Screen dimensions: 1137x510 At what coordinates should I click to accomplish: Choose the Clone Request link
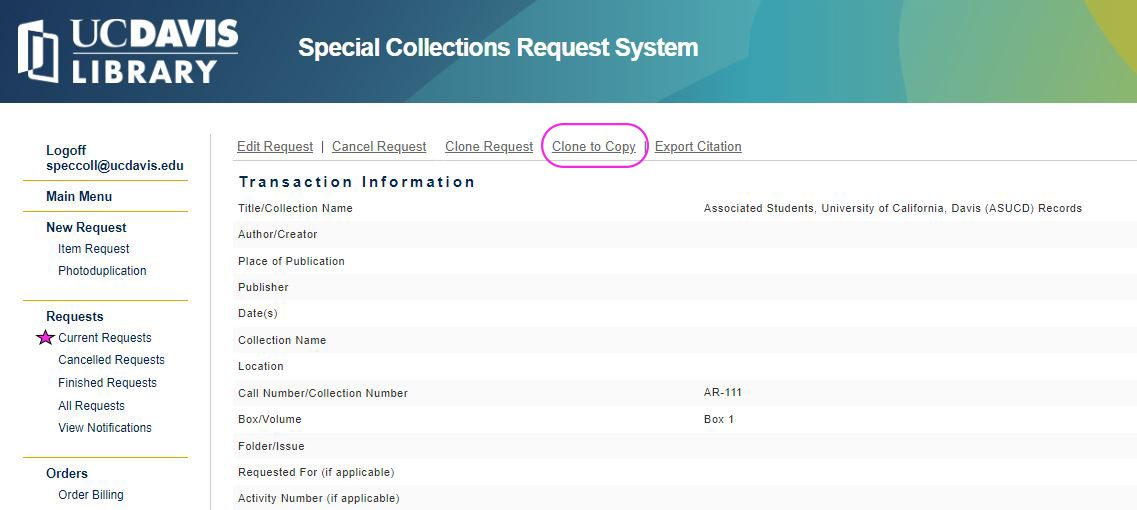(489, 147)
